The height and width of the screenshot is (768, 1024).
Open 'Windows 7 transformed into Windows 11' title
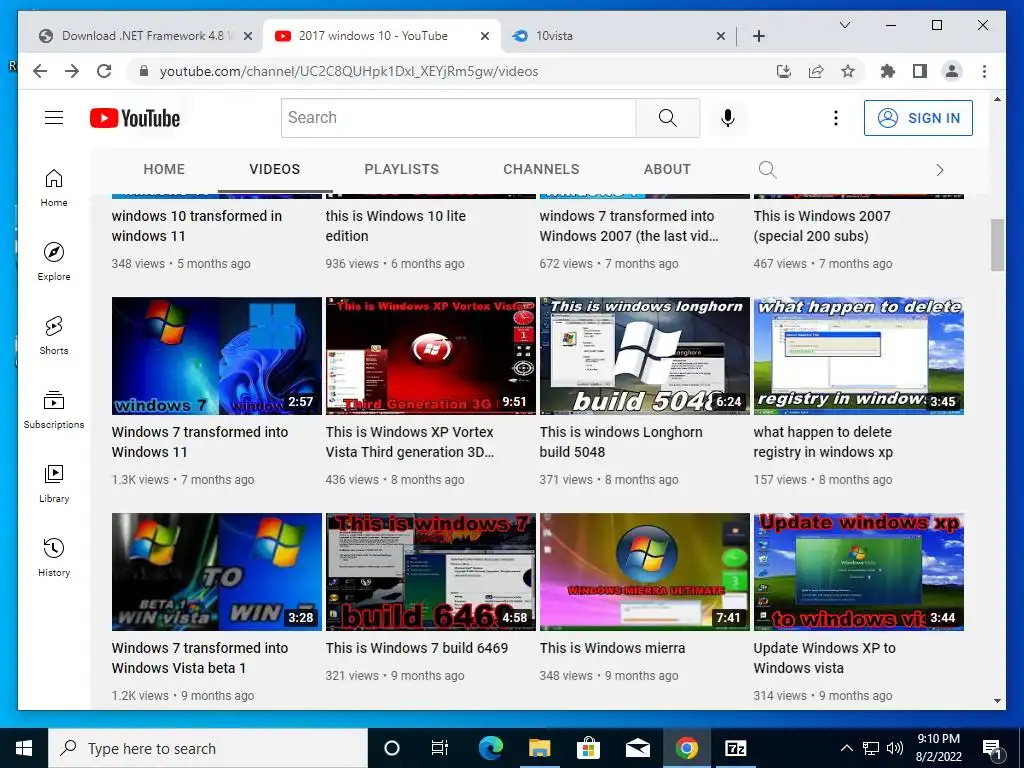(200, 442)
